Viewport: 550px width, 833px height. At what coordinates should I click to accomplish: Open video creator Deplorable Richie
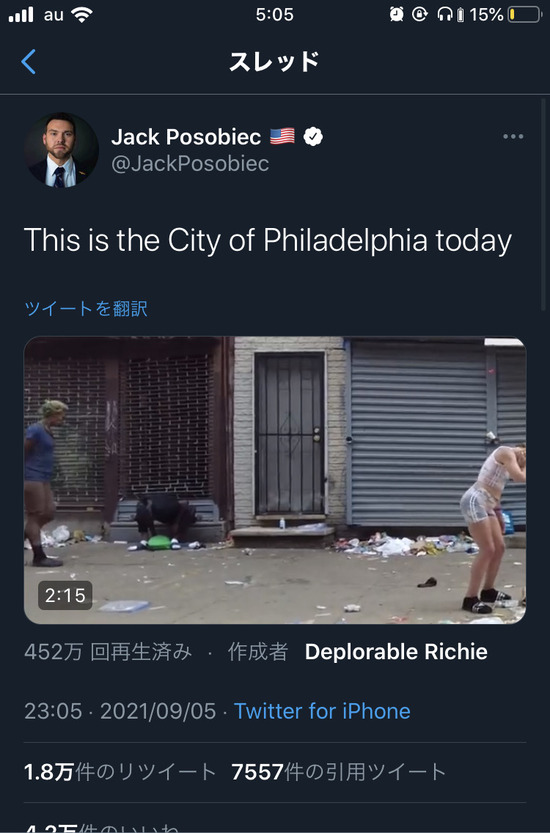(x=396, y=652)
